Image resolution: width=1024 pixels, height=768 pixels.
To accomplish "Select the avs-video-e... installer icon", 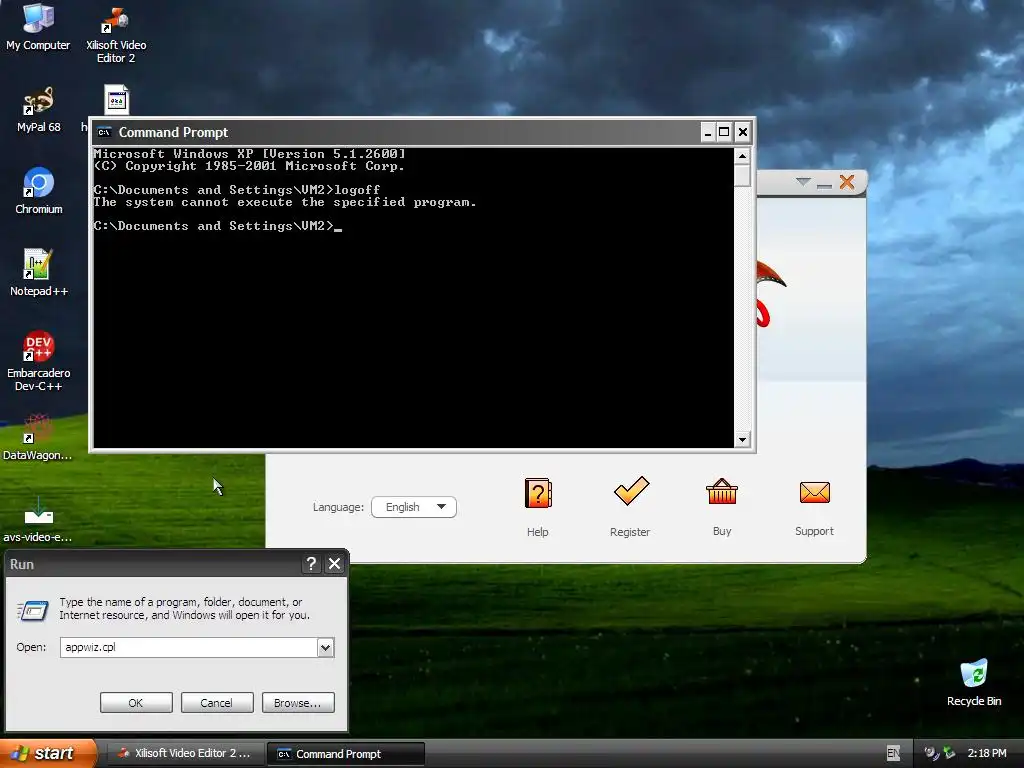I will tap(37, 520).
